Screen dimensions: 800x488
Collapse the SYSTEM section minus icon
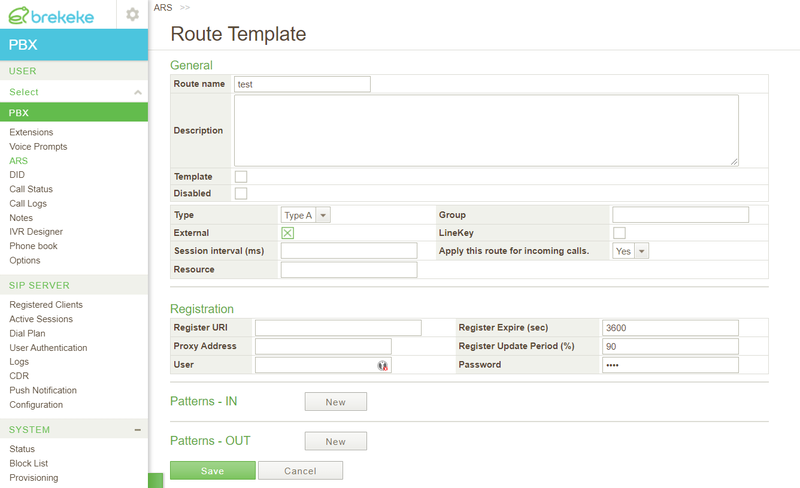138,430
